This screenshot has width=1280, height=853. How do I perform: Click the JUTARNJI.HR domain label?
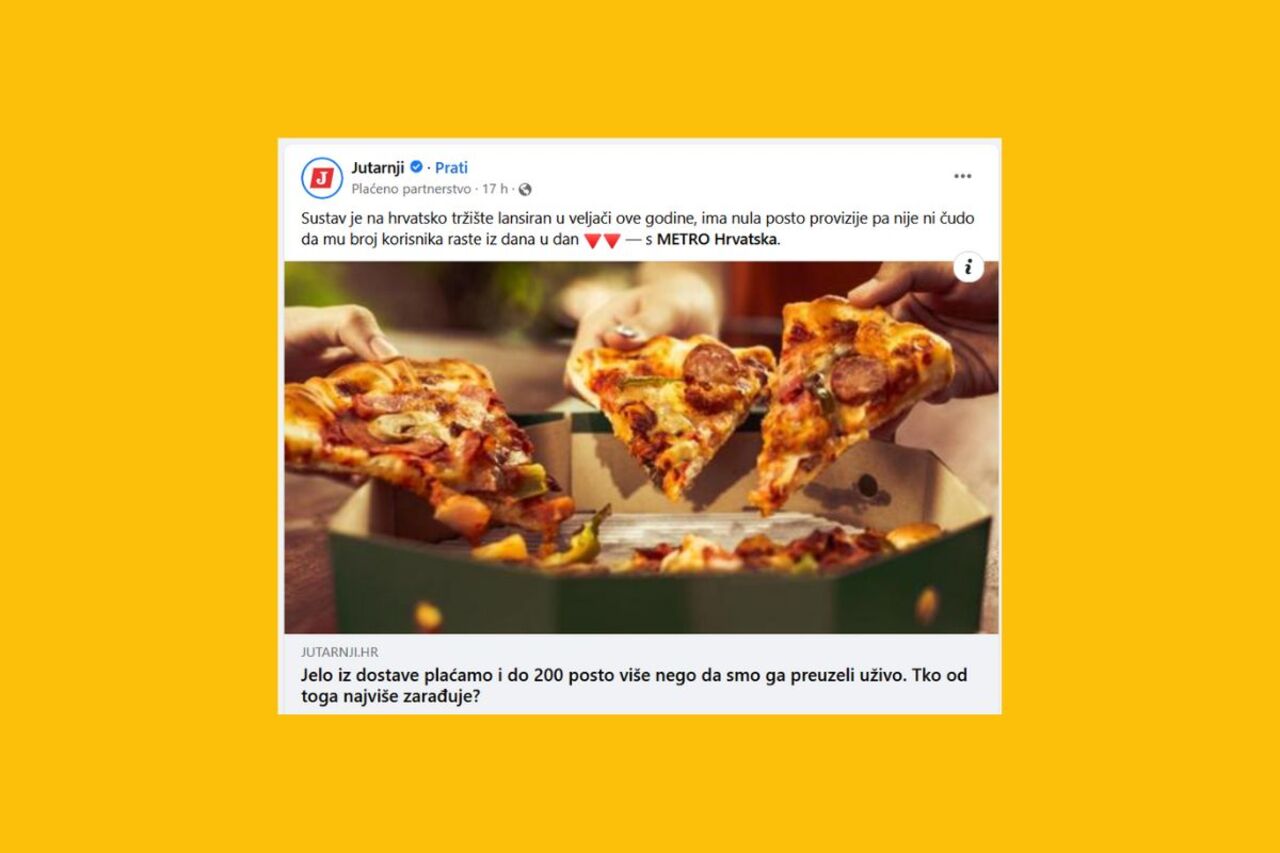click(340, 652)
